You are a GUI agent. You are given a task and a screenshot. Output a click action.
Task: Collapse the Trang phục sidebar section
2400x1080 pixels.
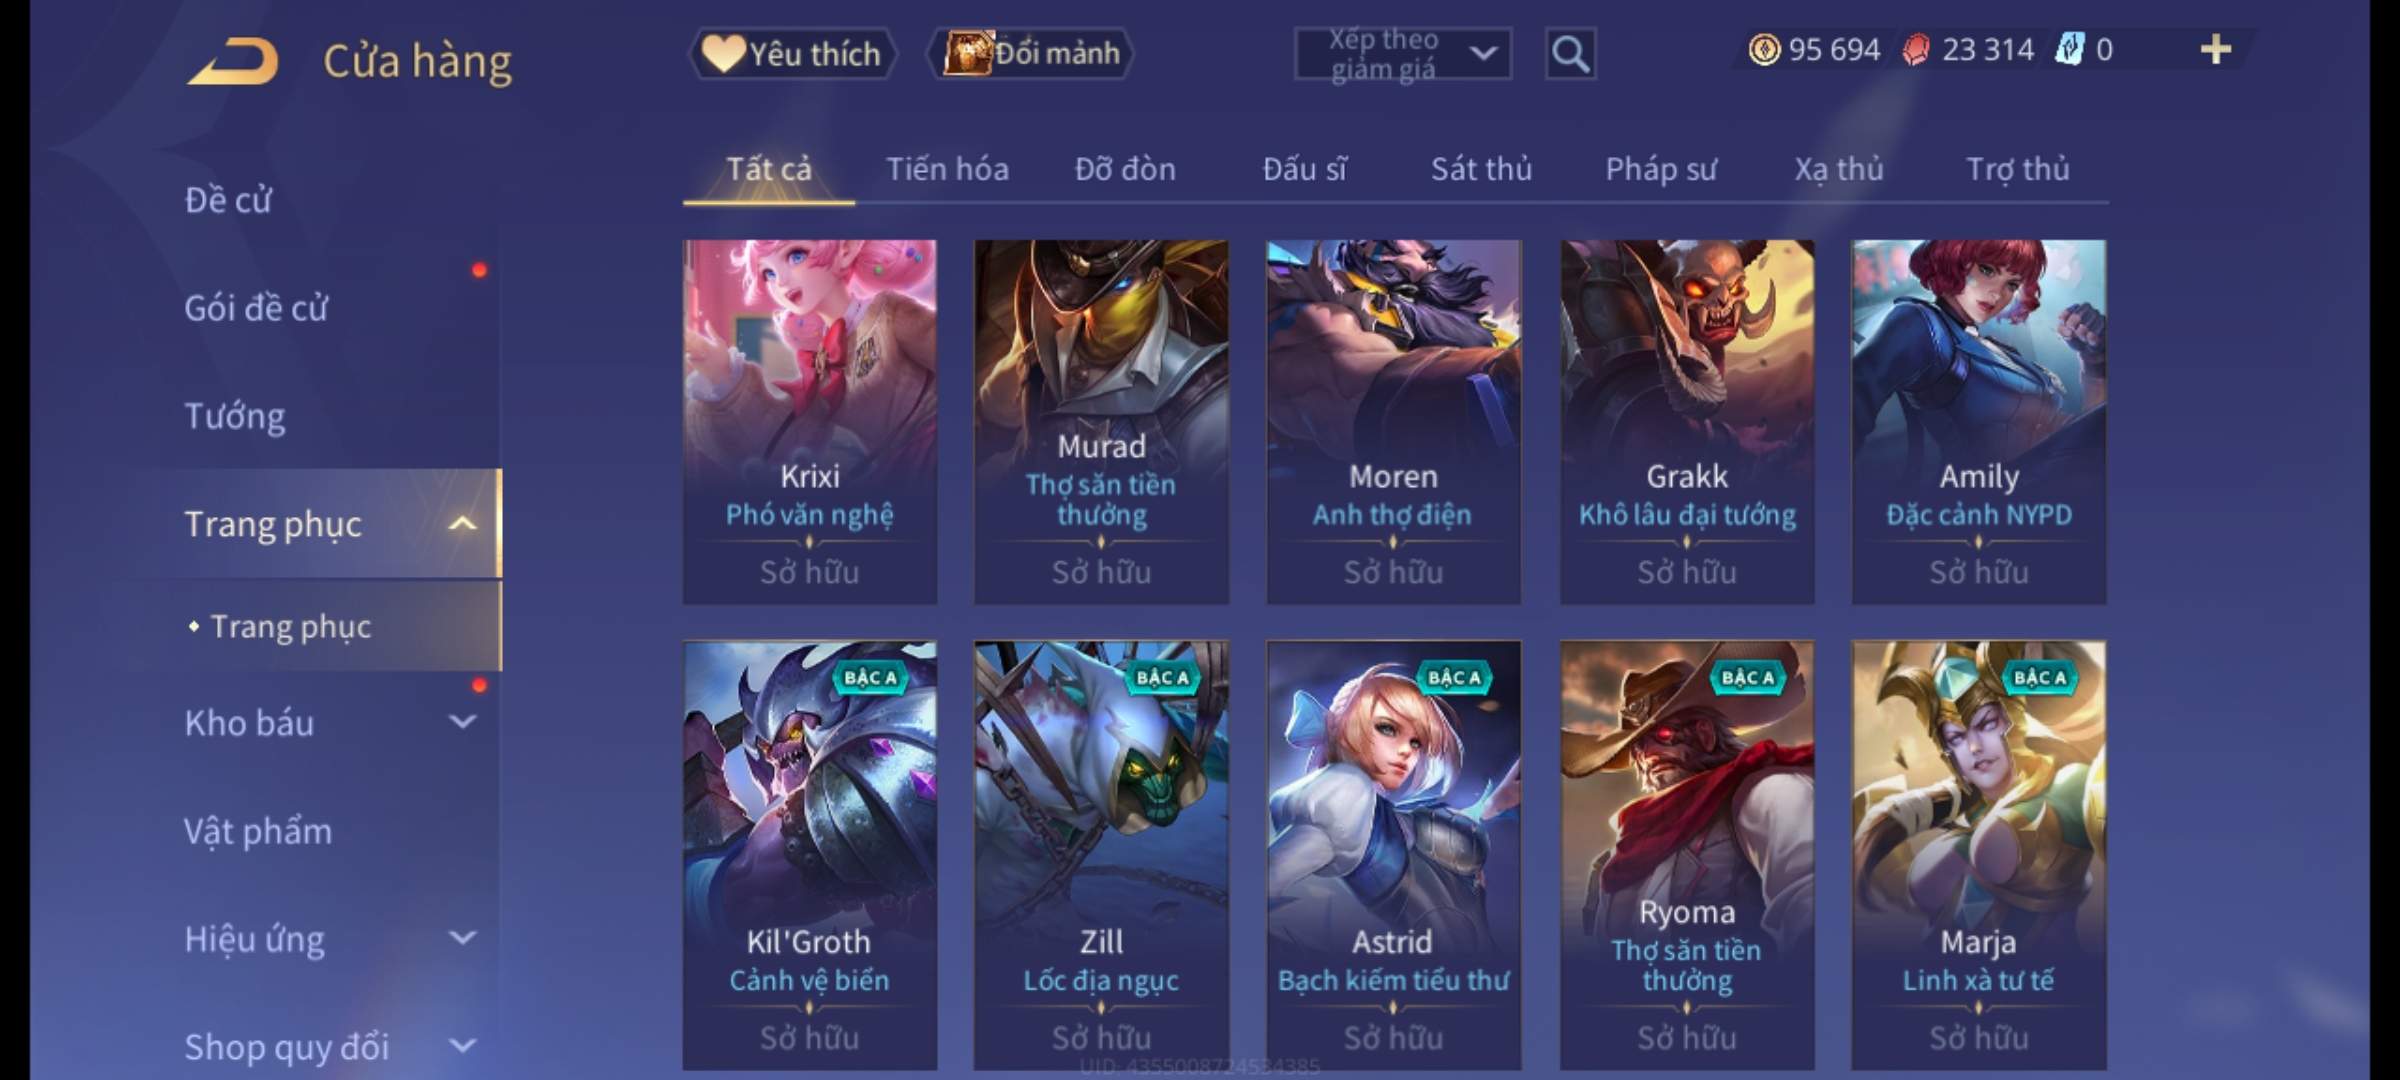[462, 524]
